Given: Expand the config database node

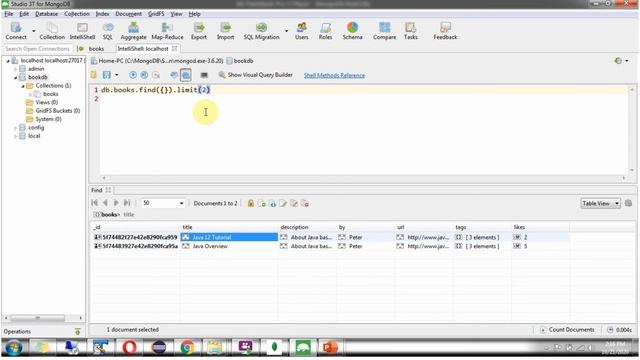Looking at the screenshot, I should pyautogui.click(x=16, y=128).
